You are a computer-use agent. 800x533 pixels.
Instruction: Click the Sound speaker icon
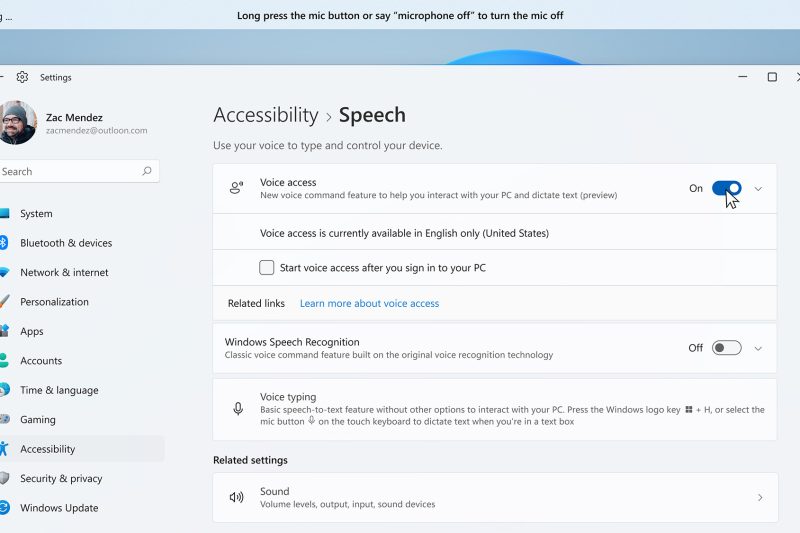coord(236,497)
